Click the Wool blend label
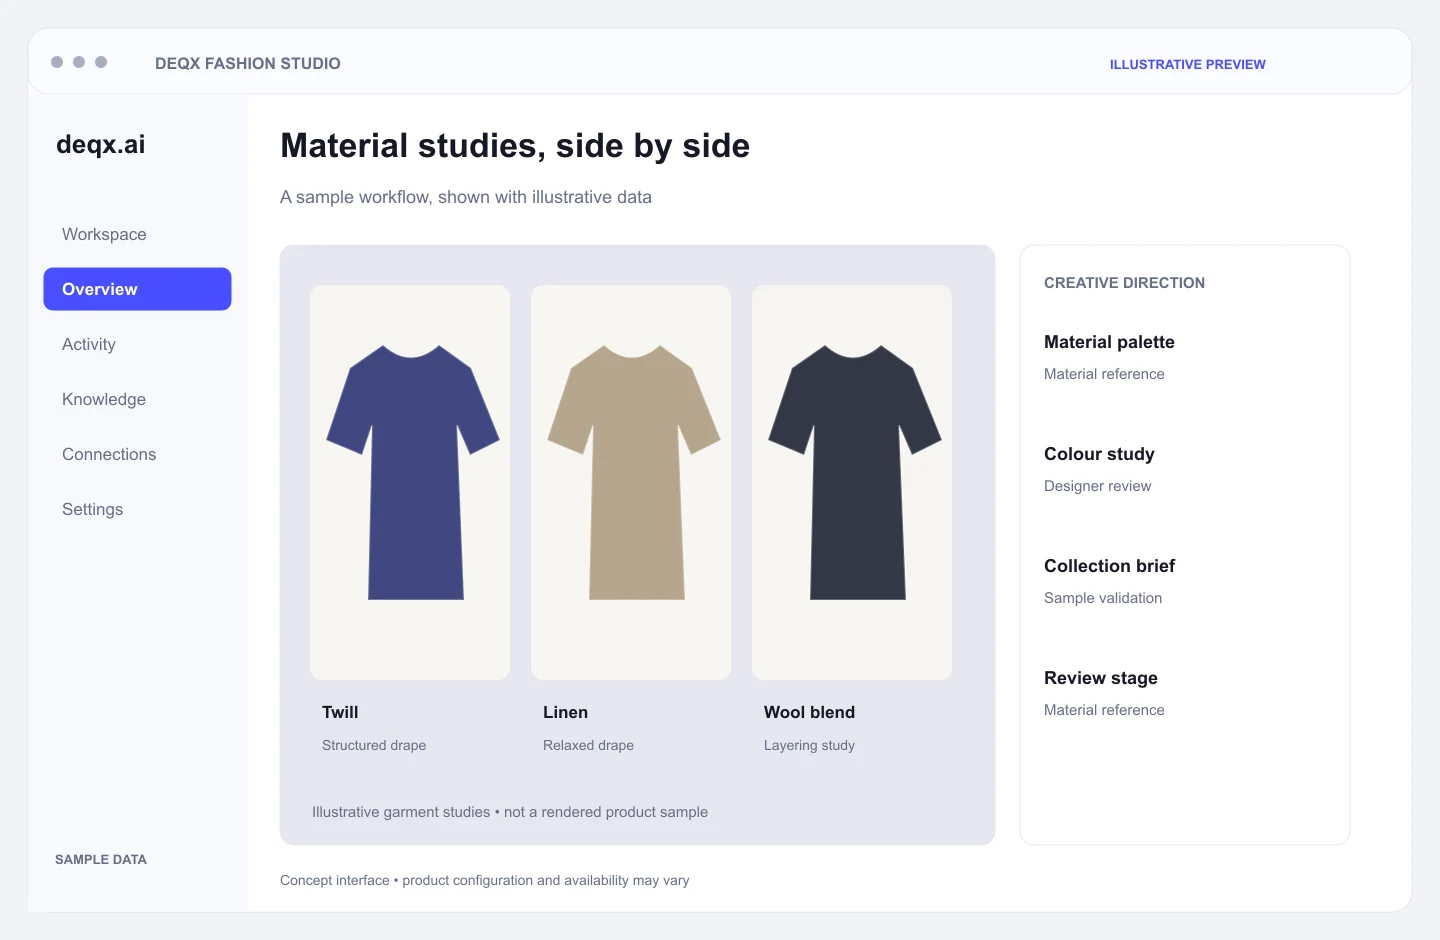Screen dimensions: 1440x940 point(809,712)
